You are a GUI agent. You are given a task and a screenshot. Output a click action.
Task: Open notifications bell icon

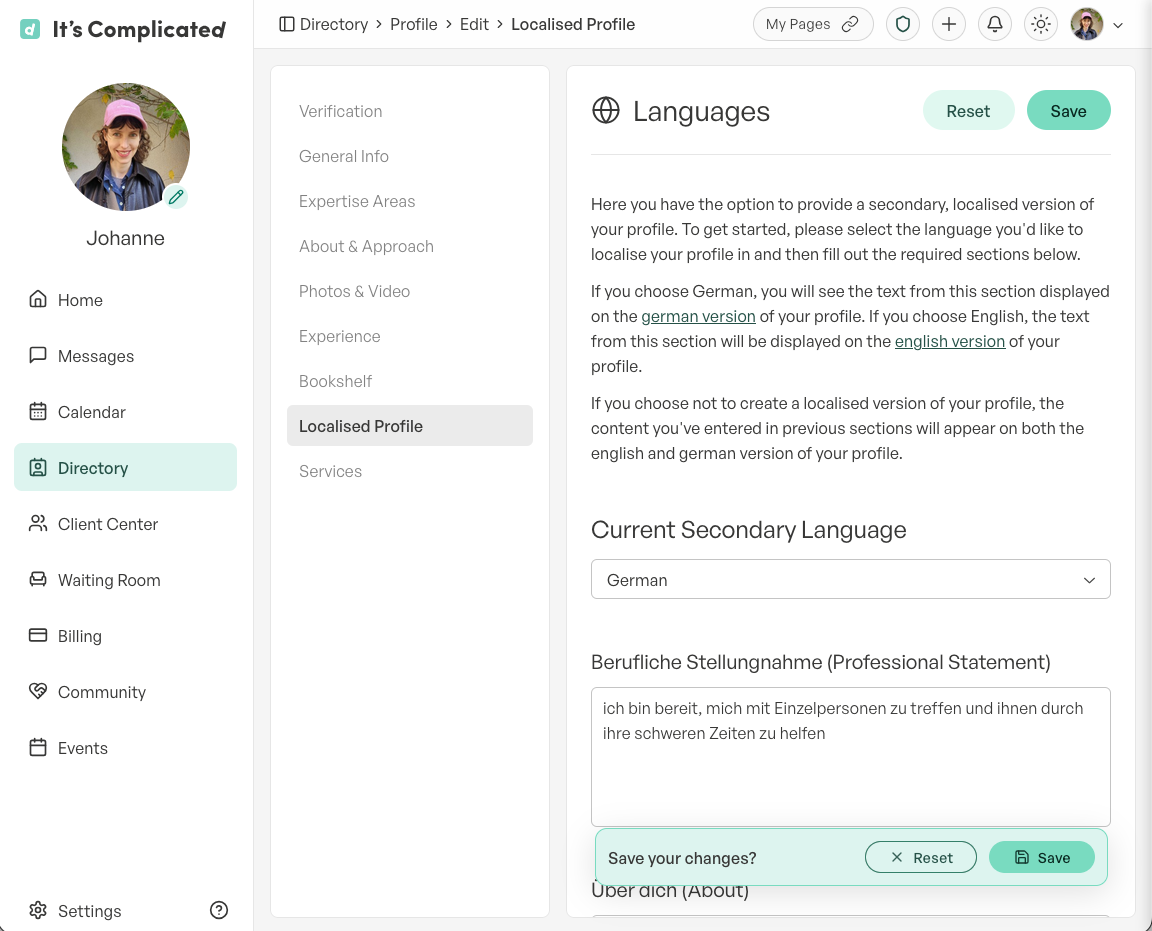[995, 24]
